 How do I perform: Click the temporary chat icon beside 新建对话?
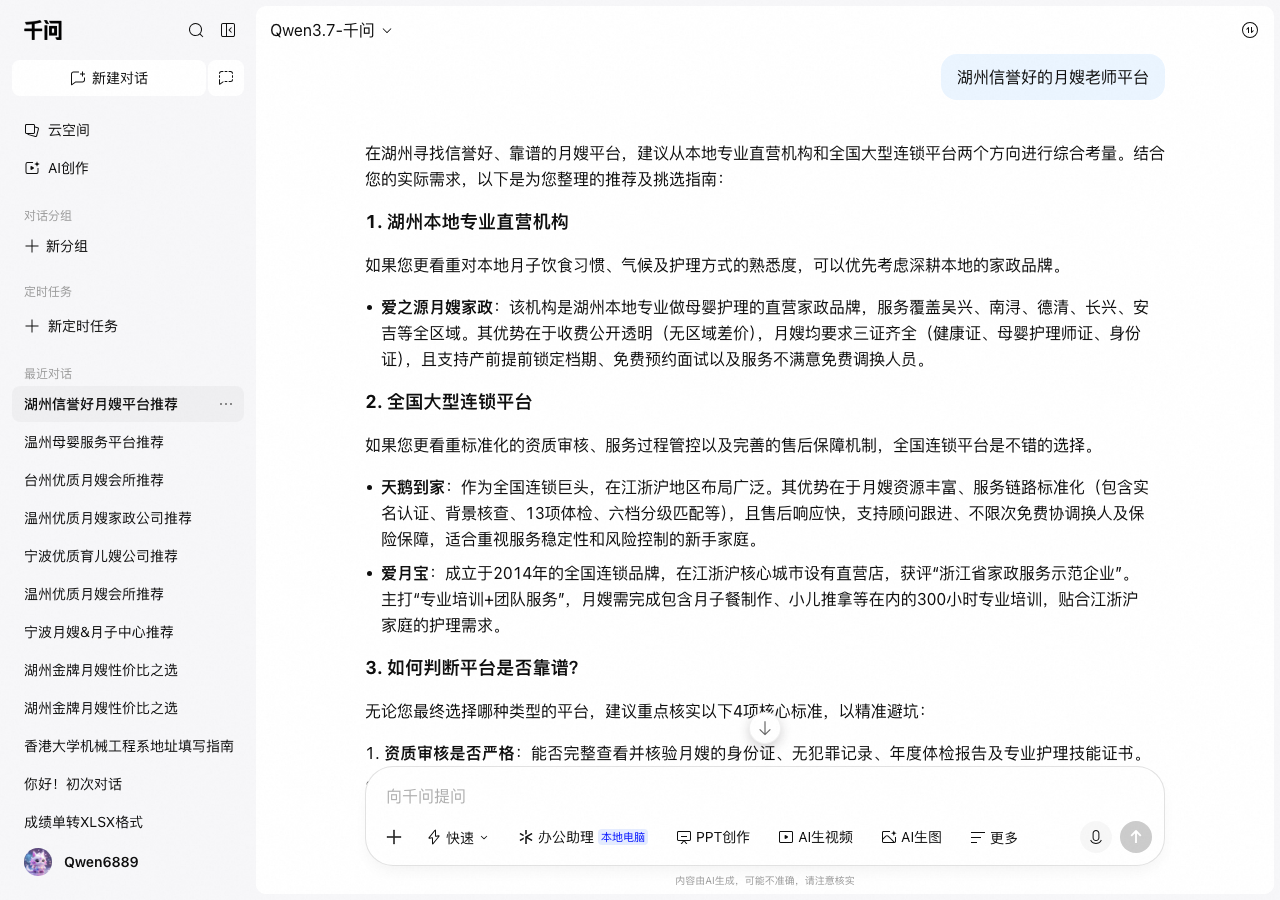pyautogui.click(x=226, y=78)
